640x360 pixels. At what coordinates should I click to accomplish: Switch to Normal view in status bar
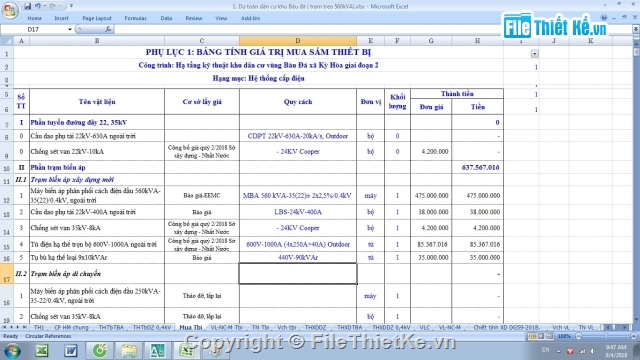coord(532,336)
